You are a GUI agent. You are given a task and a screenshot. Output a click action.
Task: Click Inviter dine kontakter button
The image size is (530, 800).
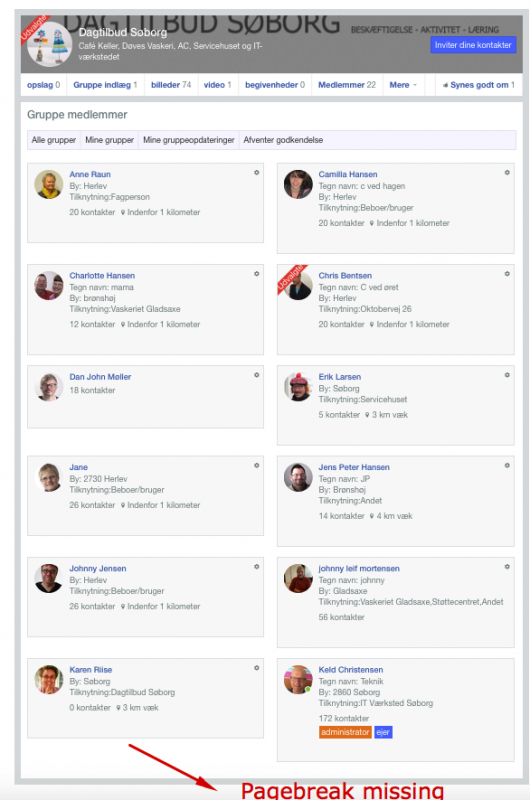(473, 45)
